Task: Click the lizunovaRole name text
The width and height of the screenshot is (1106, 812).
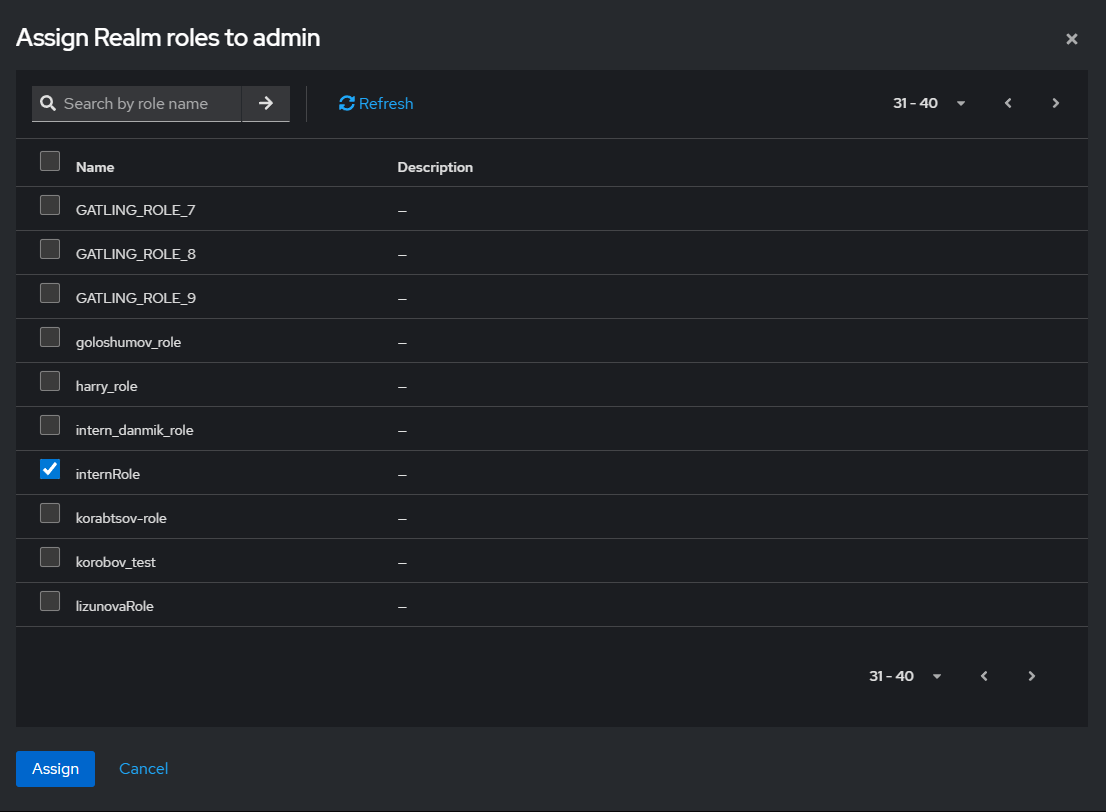Action: 115,606
